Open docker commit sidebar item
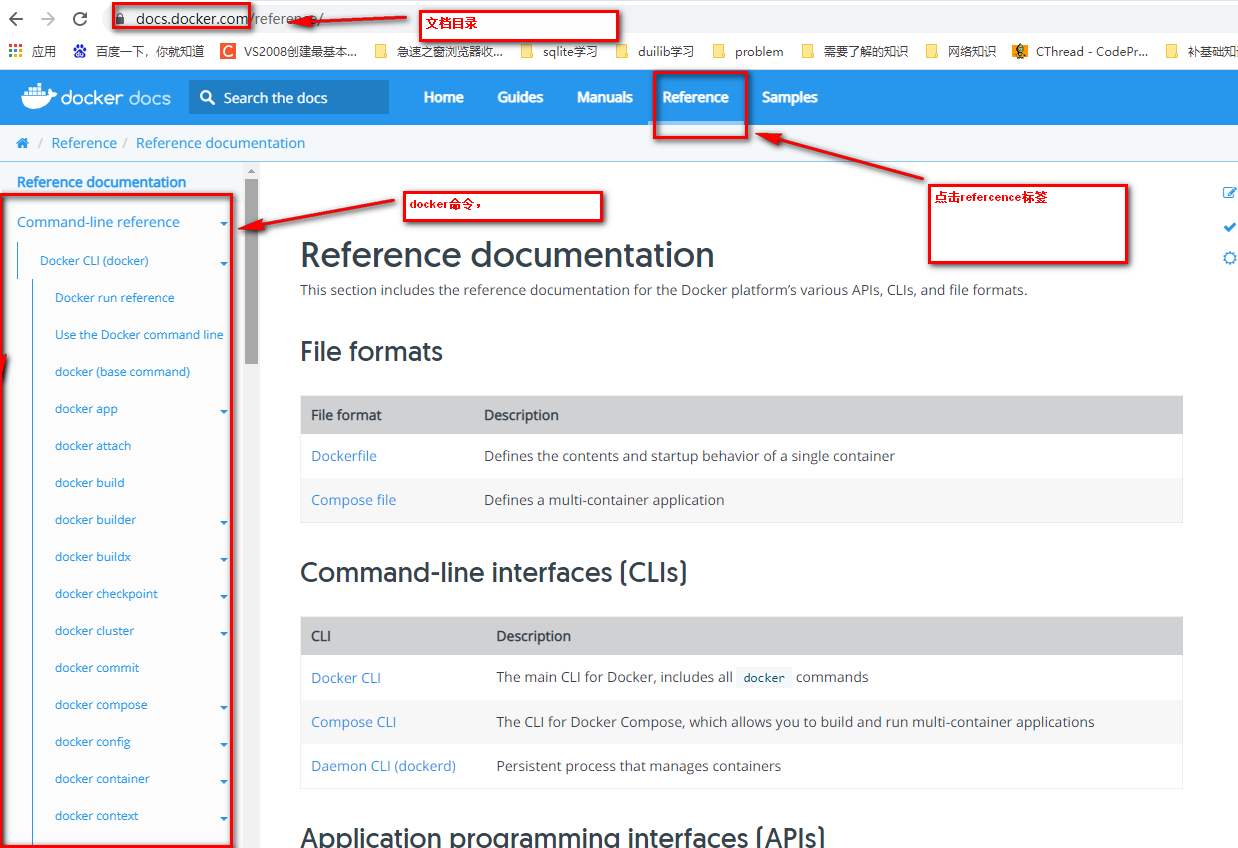Image resolution: width=1238 pixels, height=848 pixels. click(97, 668)
